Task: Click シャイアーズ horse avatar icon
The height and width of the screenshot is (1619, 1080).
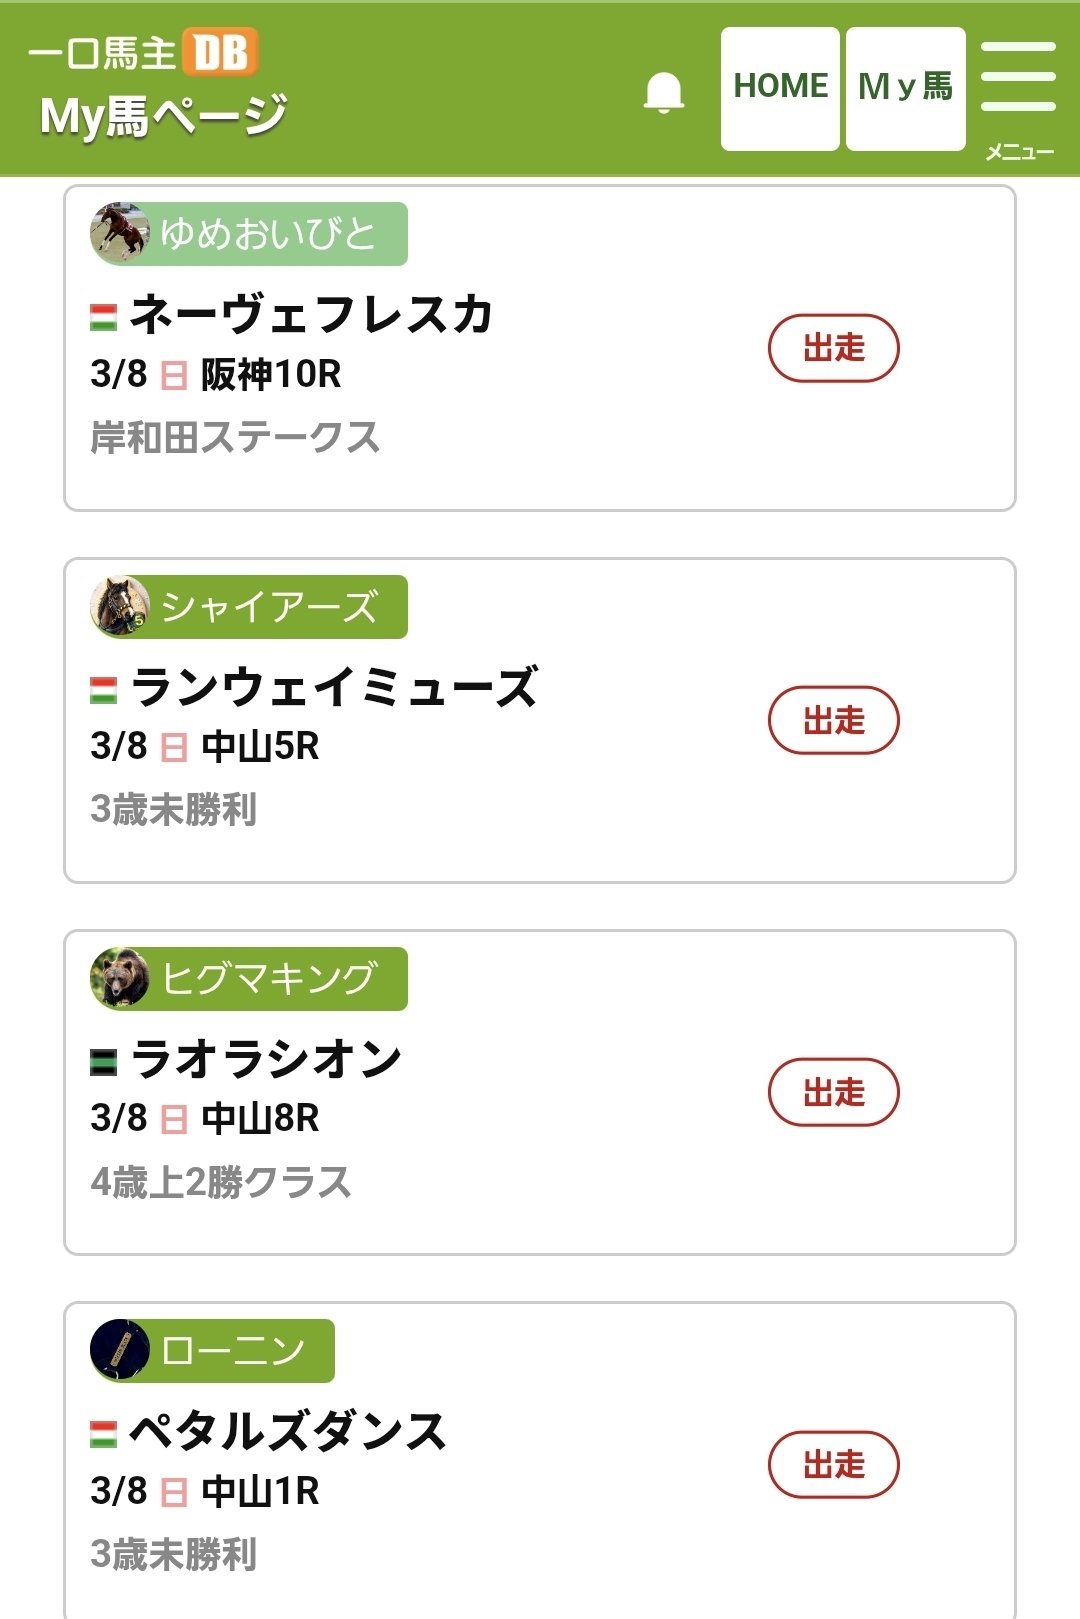Action: [120, 606]
